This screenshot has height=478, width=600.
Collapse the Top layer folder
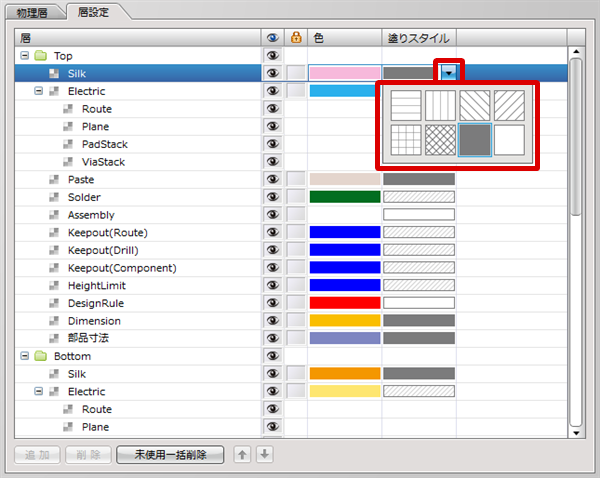(x=24, y=56)
